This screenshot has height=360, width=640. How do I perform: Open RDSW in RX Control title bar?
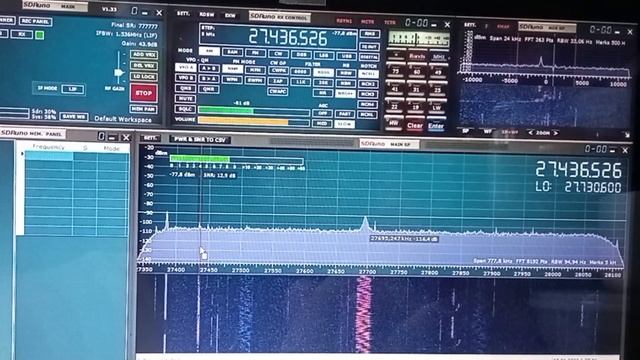pos(207,15)
